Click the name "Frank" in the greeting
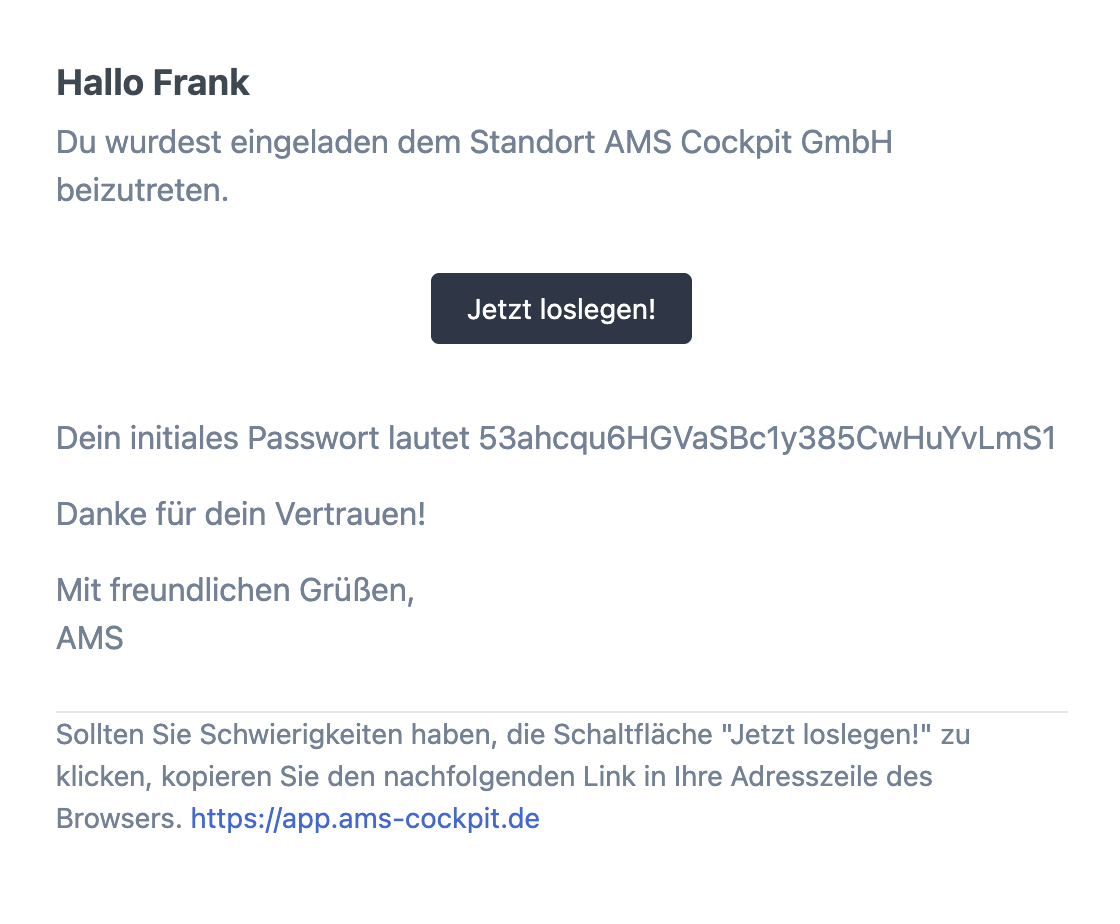Image resolution: width=1120 pixels, height=924 pixels. (x=200, y=82)
